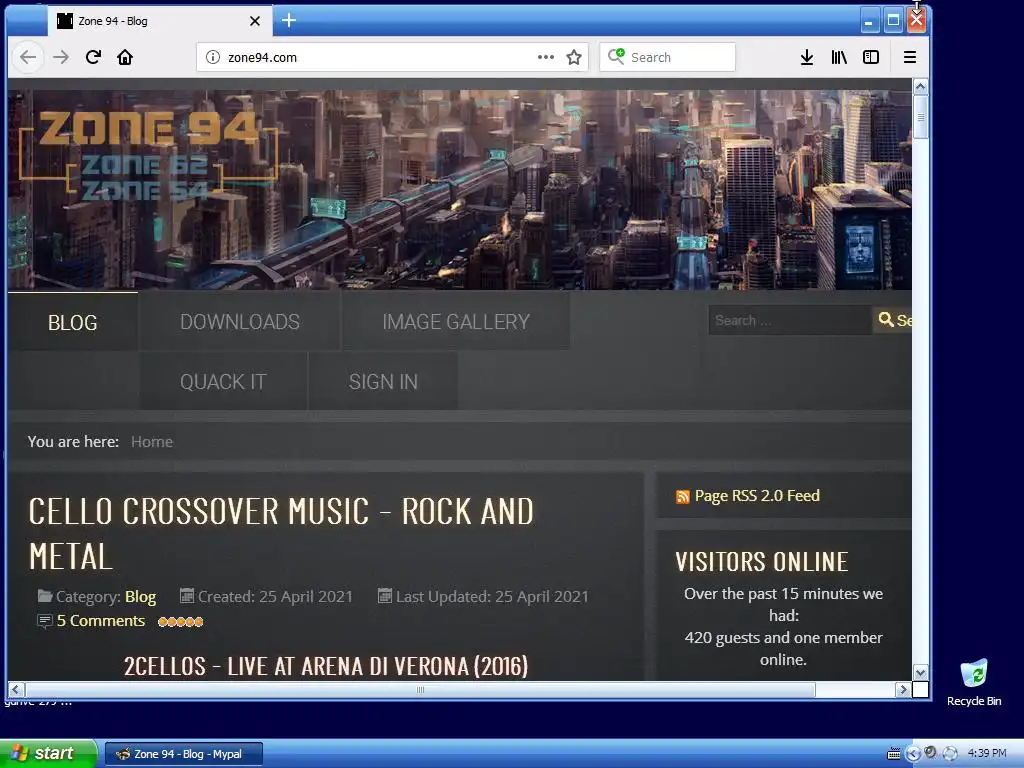
Task: Bookmark this page with the star
Action: click(x=574, y=57)
